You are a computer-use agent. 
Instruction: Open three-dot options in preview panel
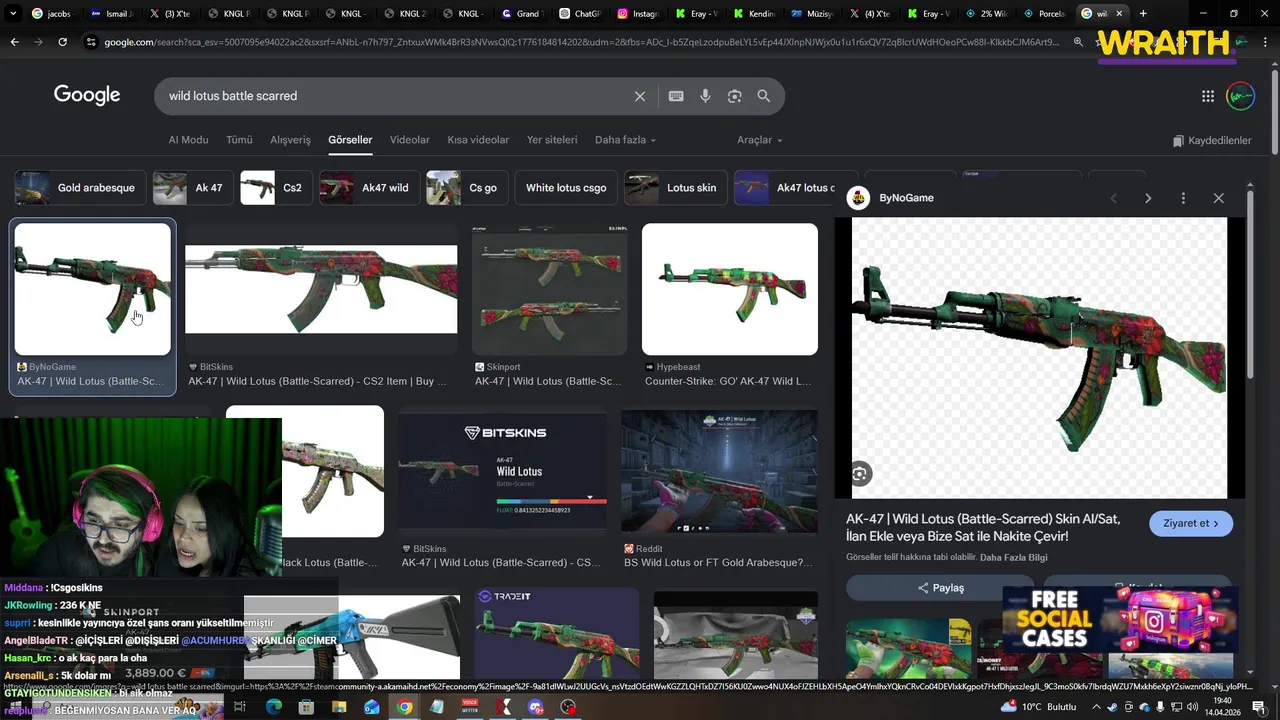coord(1183,198)
